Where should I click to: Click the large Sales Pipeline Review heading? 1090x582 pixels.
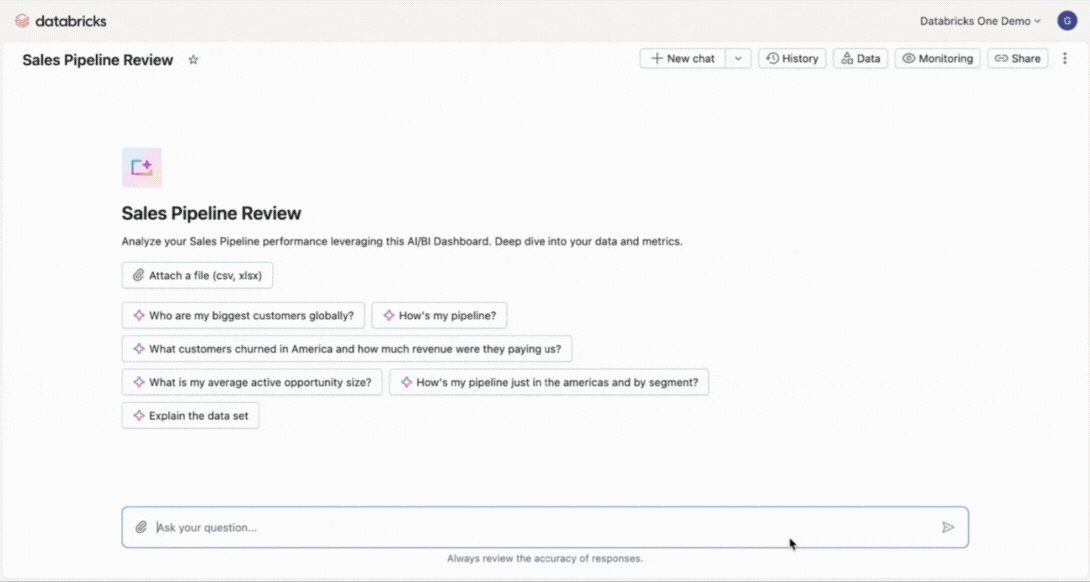pyautogui.click(x=211, y=213)
